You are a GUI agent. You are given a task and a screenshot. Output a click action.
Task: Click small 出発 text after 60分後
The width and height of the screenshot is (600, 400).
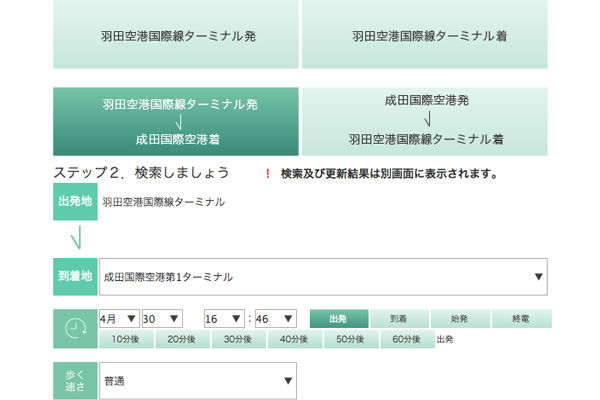445,340
